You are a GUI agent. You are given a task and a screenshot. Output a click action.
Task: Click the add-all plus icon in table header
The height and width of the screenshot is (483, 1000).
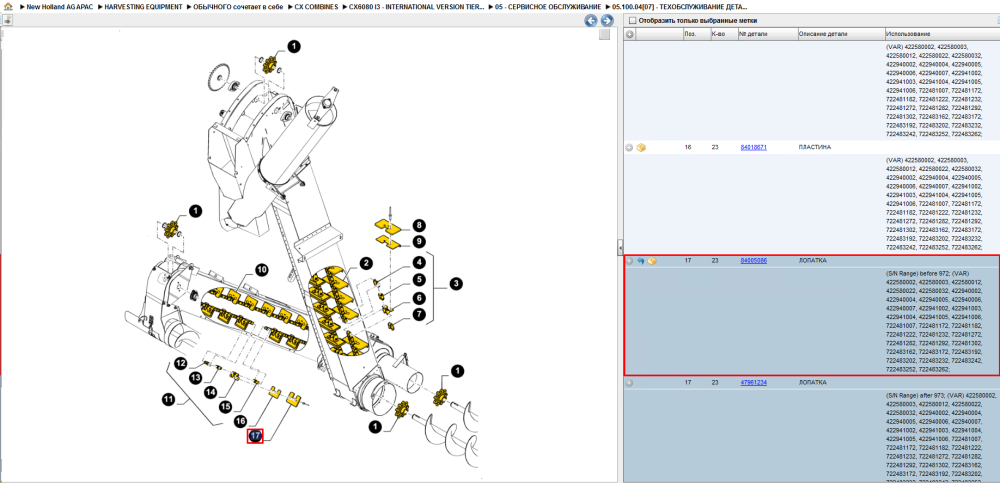pyautogui.click(x=629, y=33)
